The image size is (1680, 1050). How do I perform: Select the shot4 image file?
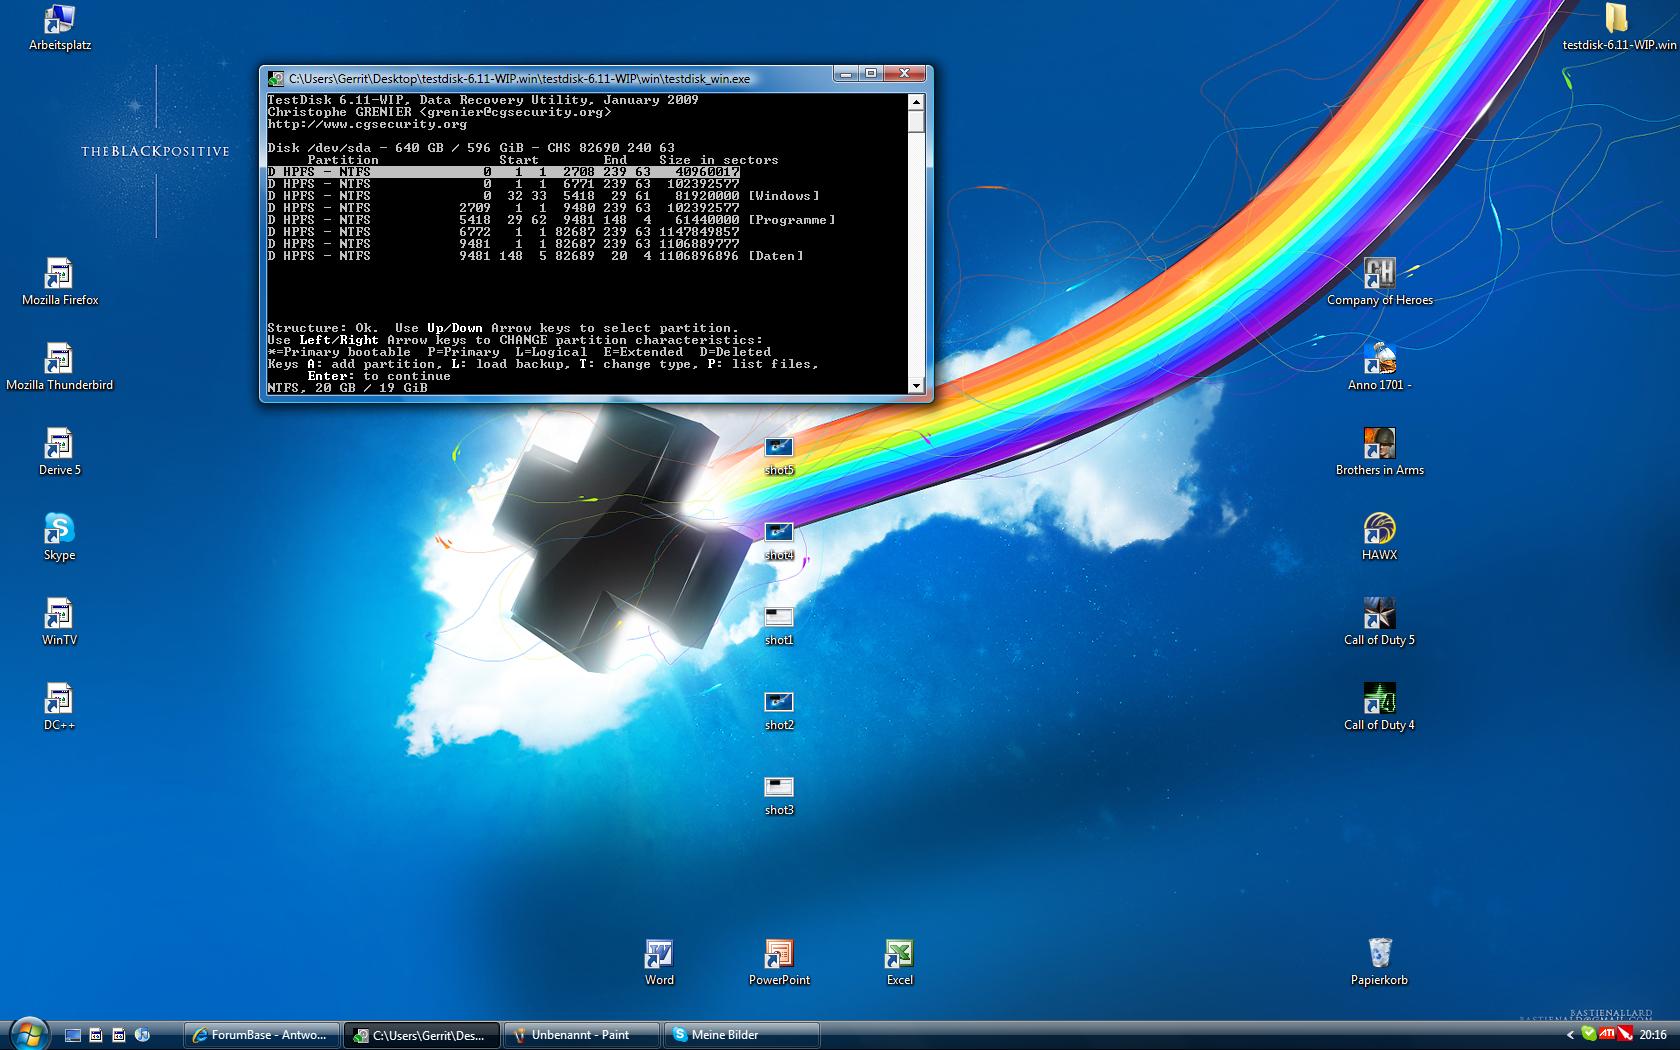coord(779,541)
